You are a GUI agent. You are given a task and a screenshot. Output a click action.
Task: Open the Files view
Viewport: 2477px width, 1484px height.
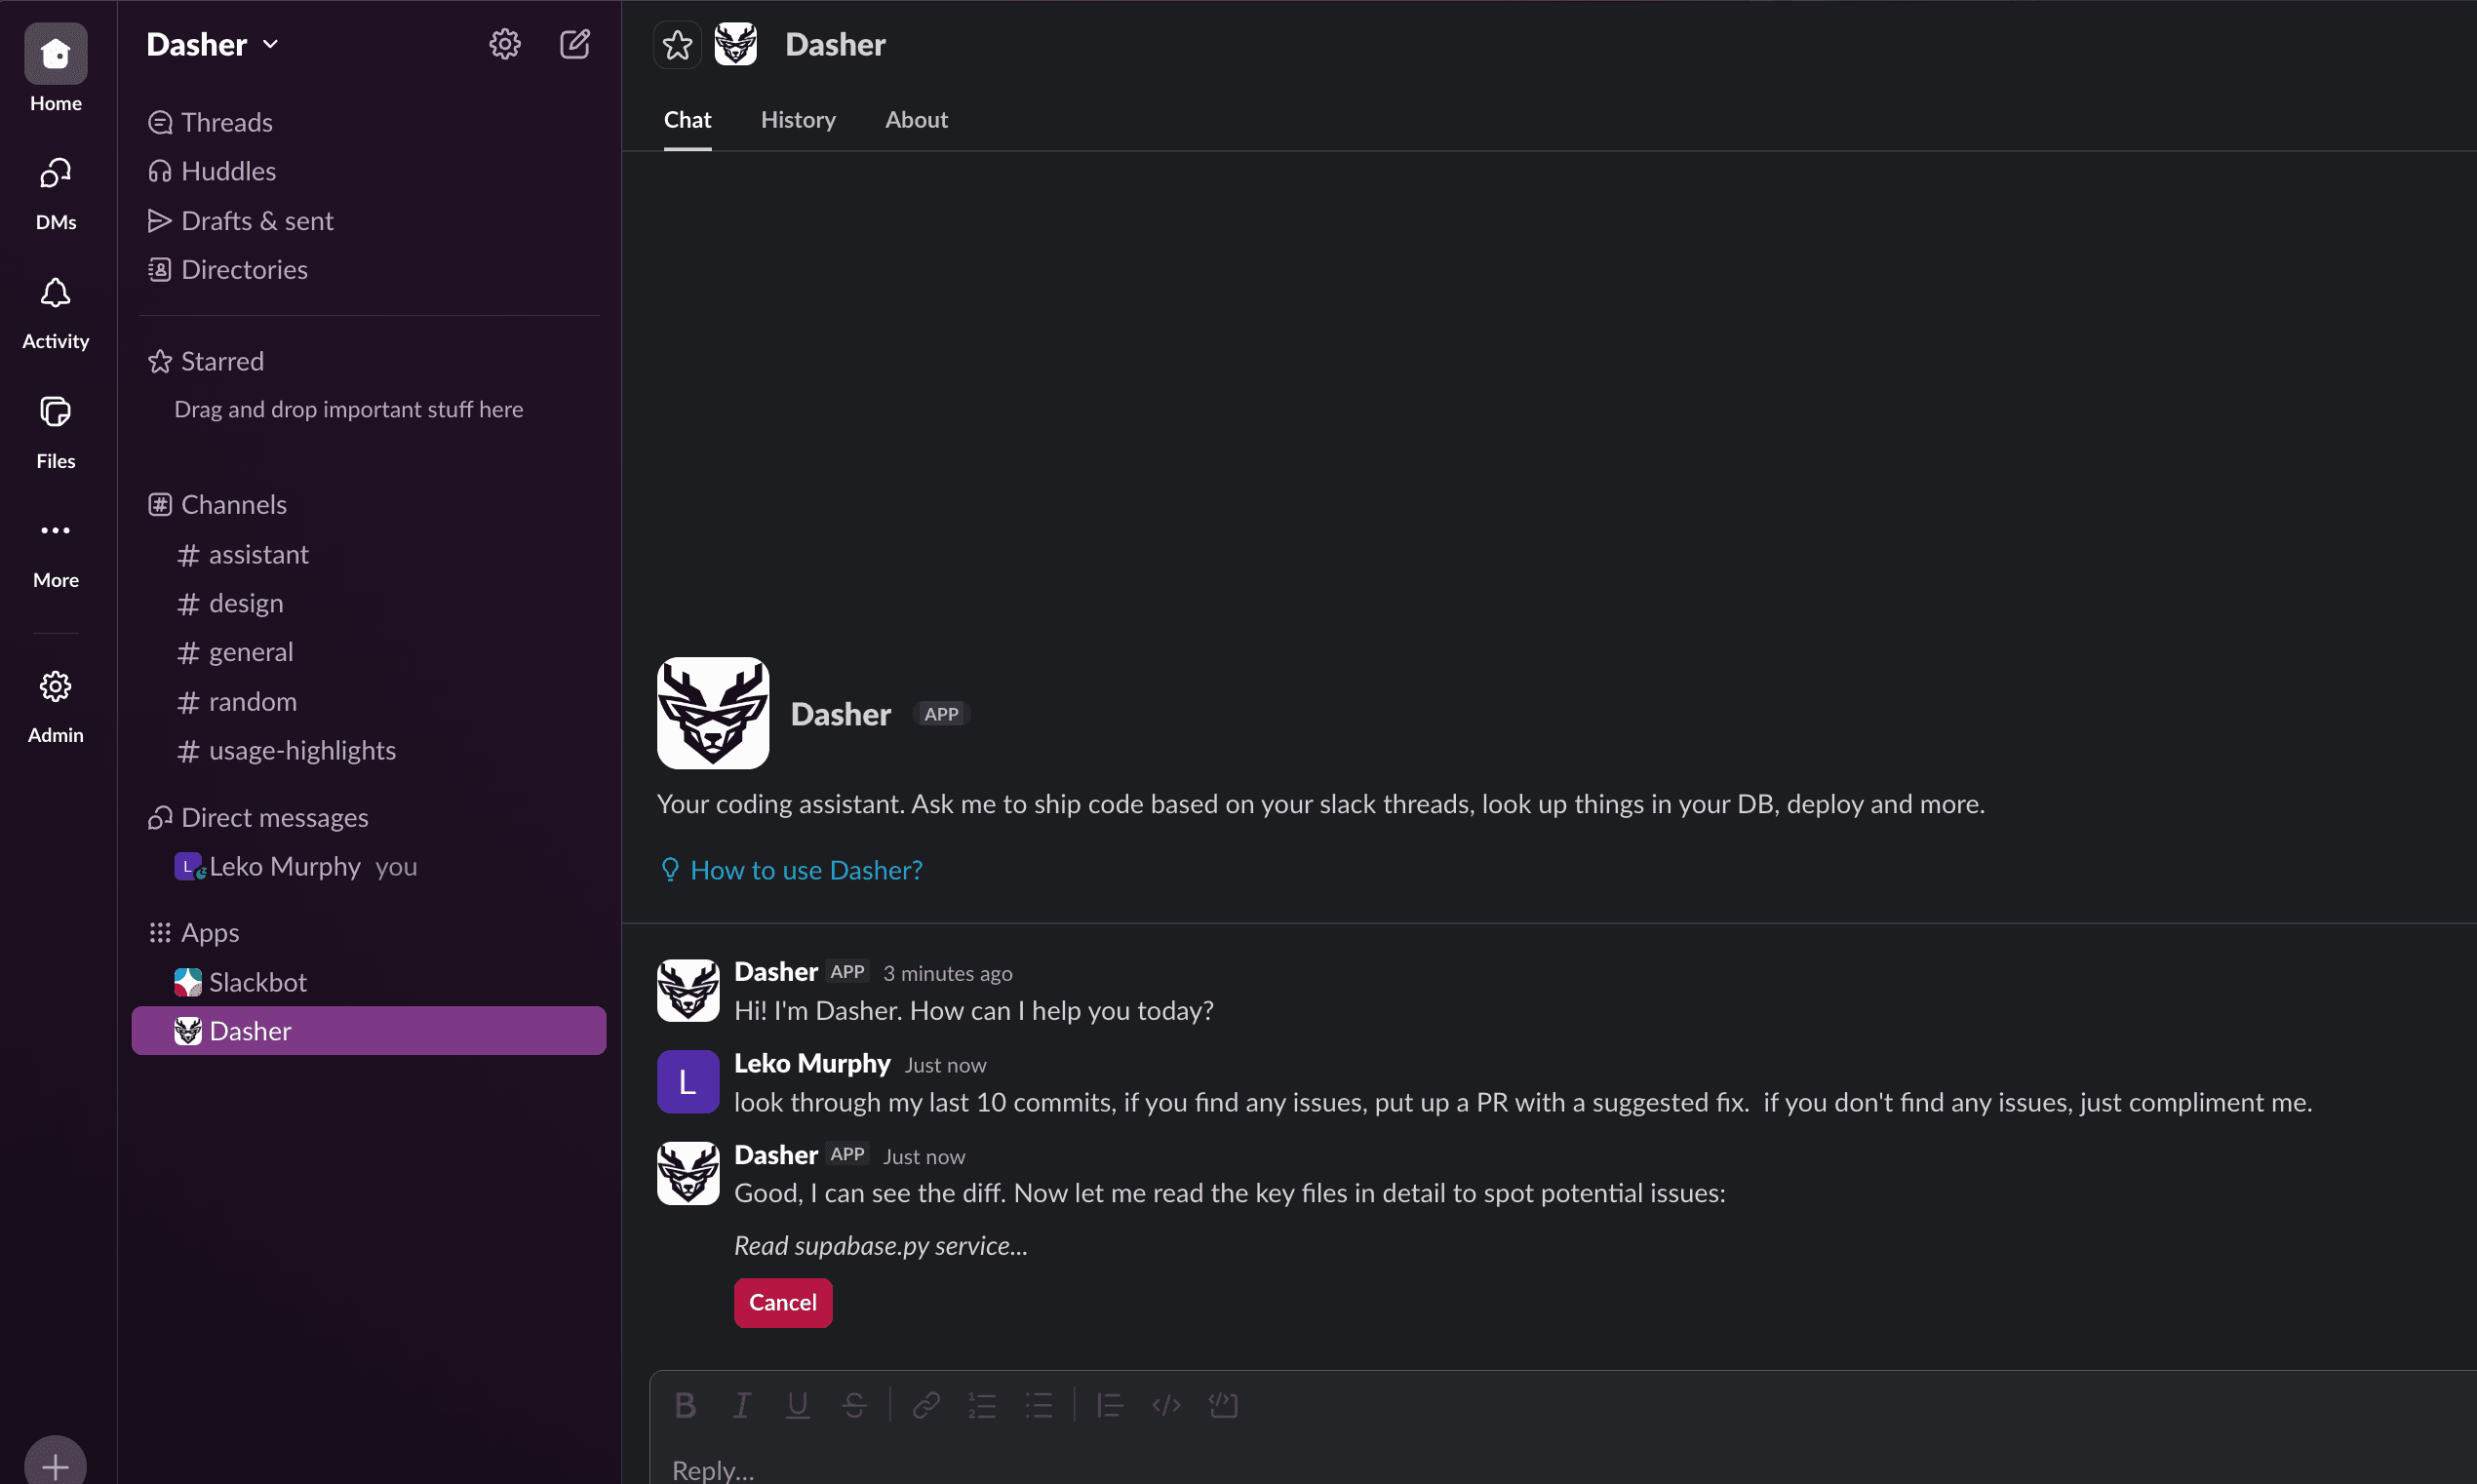(55, 430)
